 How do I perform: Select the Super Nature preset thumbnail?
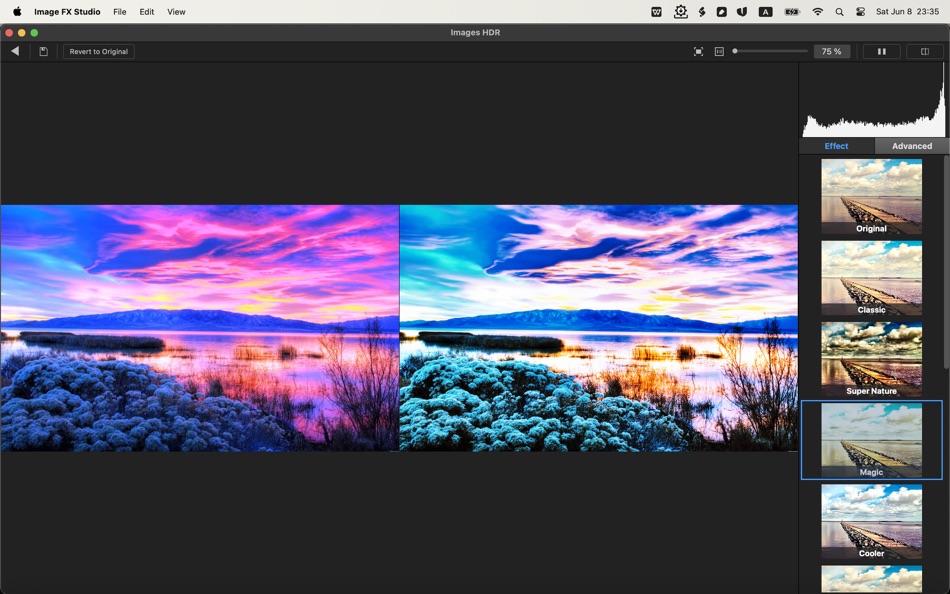coord(871,358)
